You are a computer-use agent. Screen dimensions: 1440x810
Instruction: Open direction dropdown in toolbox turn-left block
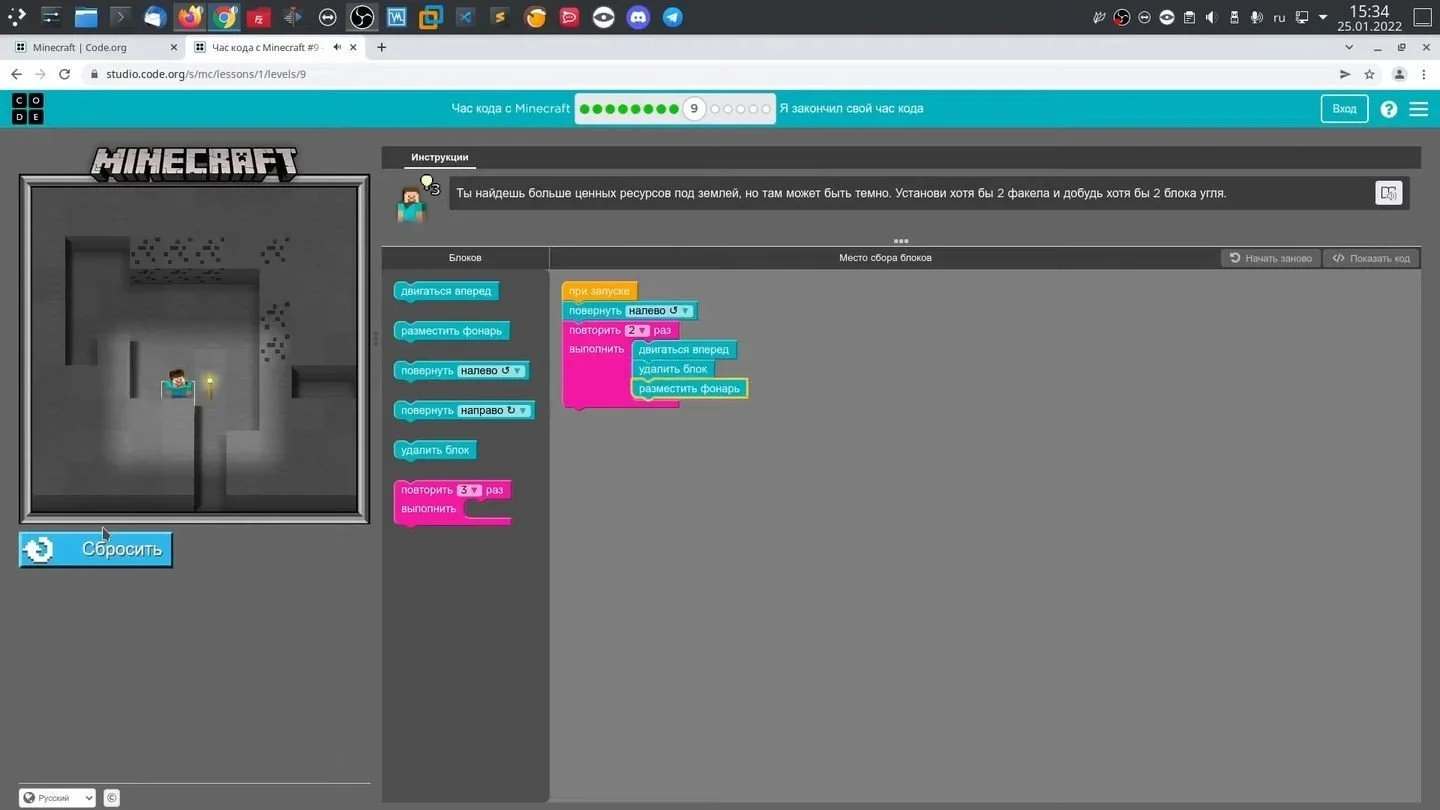pyautogui.click(x=491, y=371)
